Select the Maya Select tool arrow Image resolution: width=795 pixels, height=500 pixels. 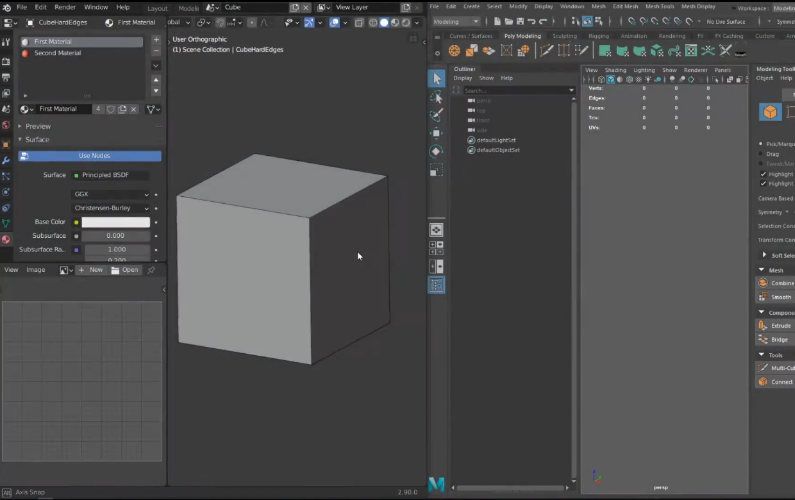437,79
